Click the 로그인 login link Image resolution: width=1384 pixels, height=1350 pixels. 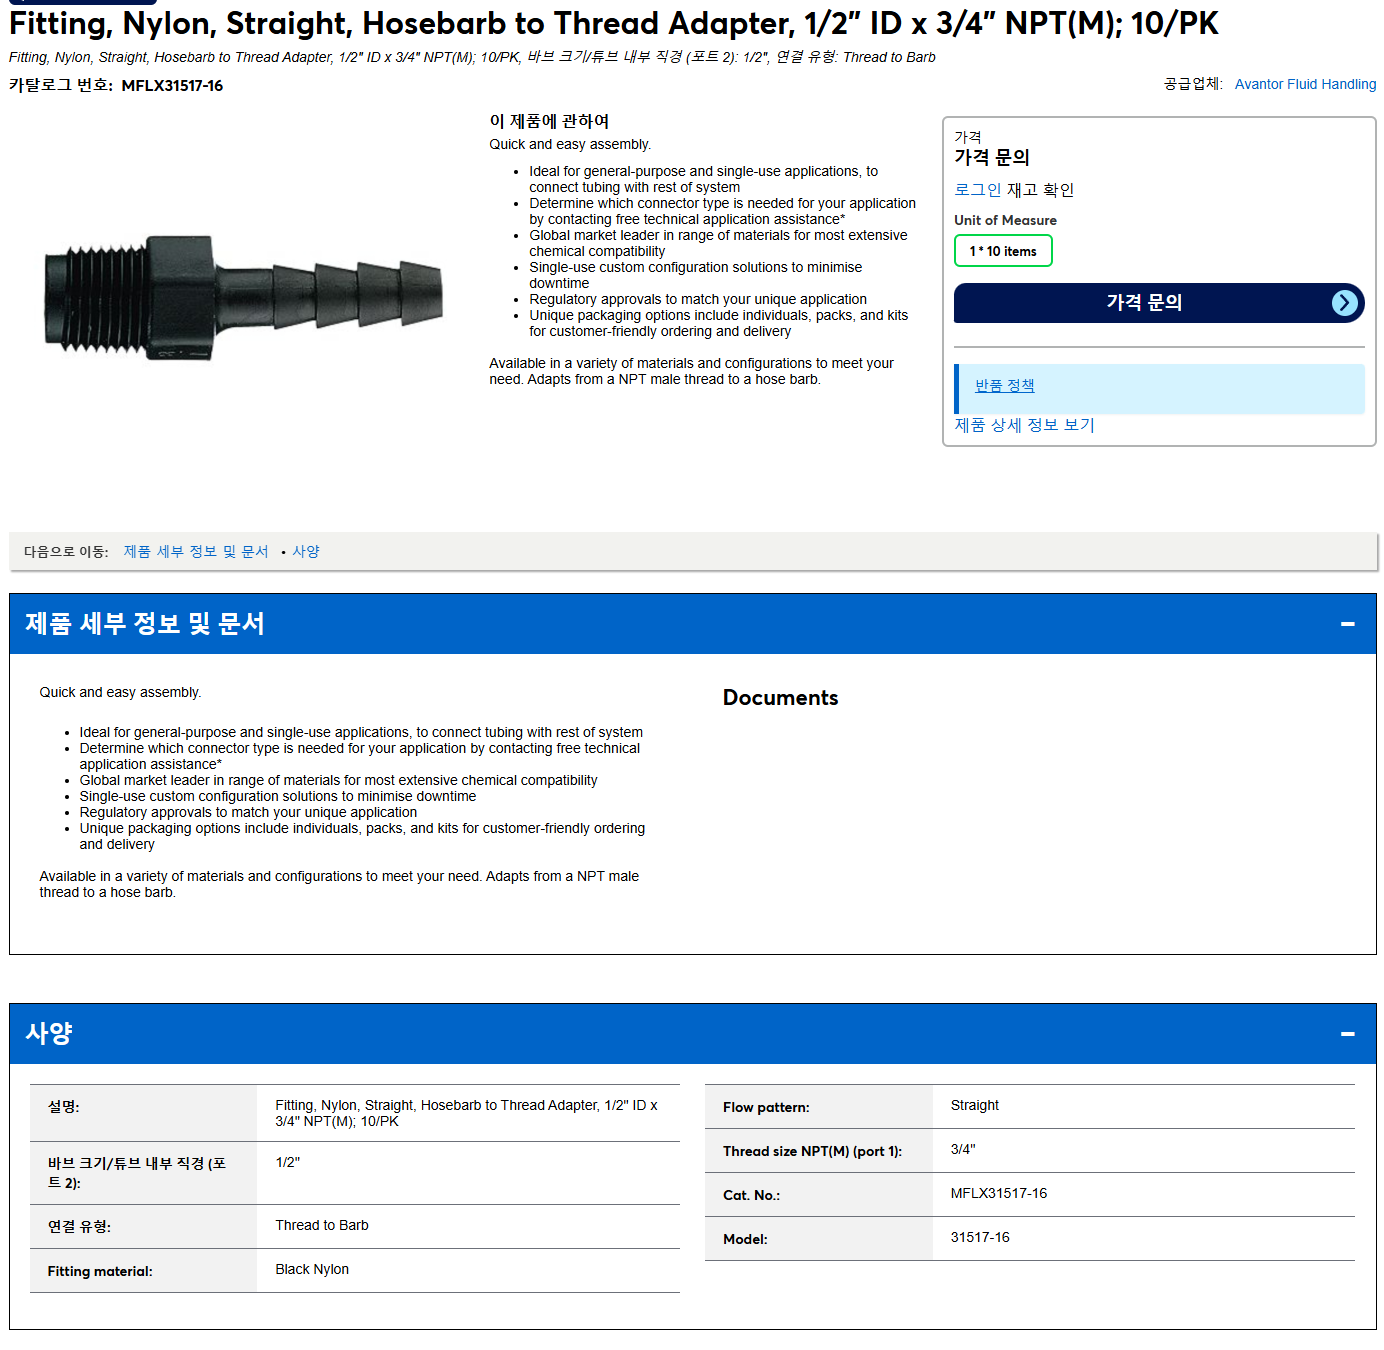(x=977, y=190)
